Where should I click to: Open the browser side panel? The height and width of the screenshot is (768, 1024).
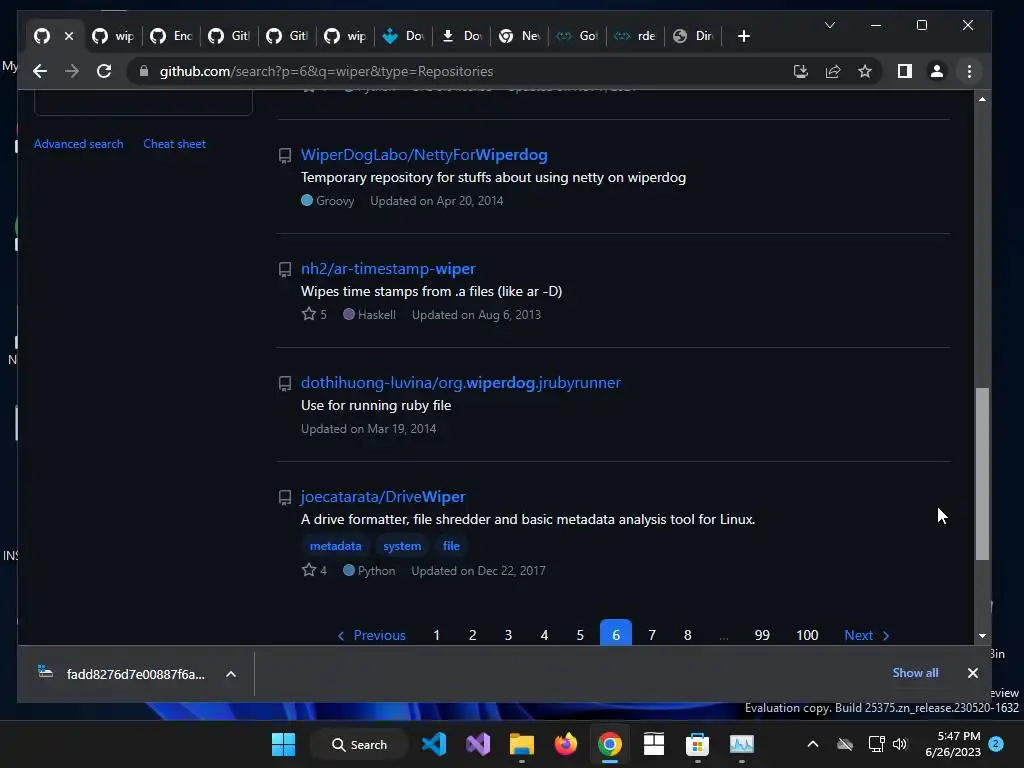click(x=904, y=71)
